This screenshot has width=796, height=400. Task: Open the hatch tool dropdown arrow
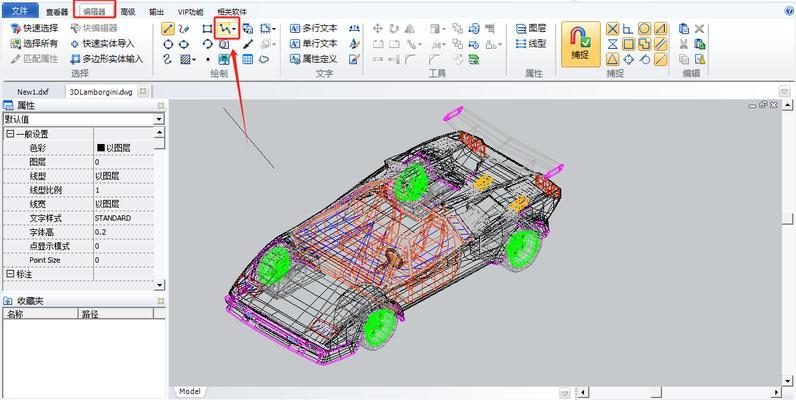(x=194, y=59)
